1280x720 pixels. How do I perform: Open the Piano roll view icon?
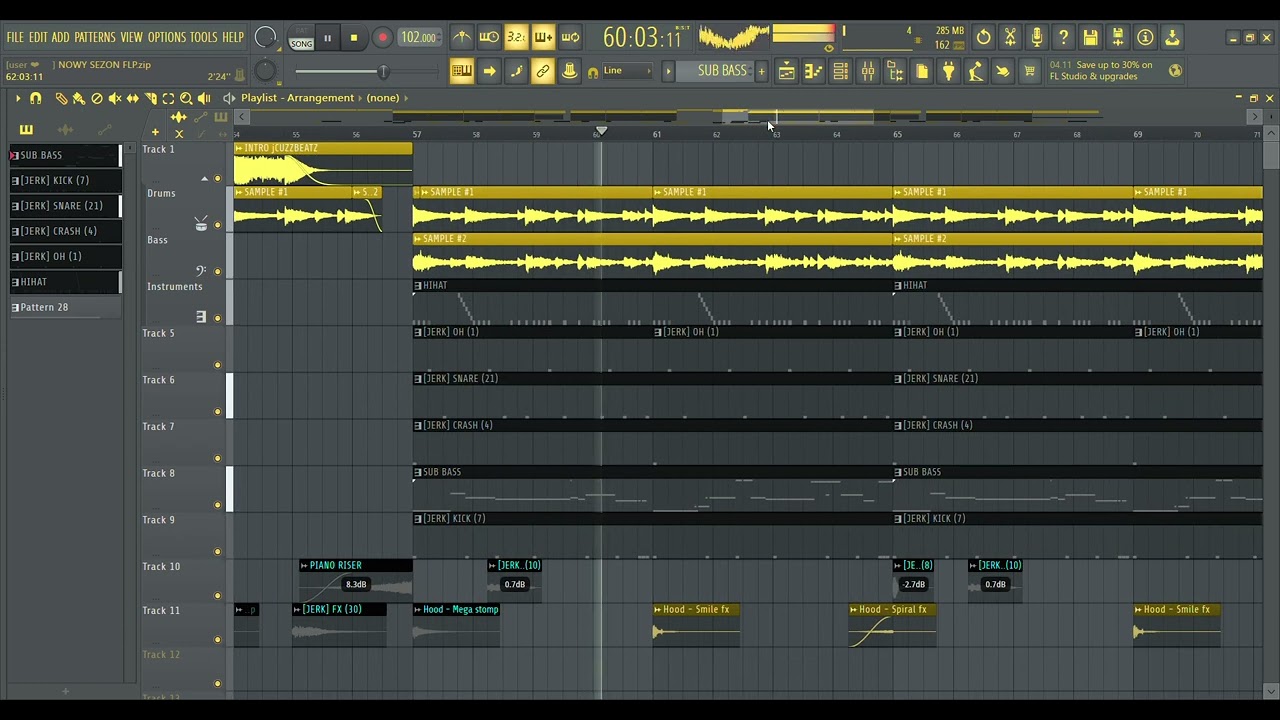(813, 71)
